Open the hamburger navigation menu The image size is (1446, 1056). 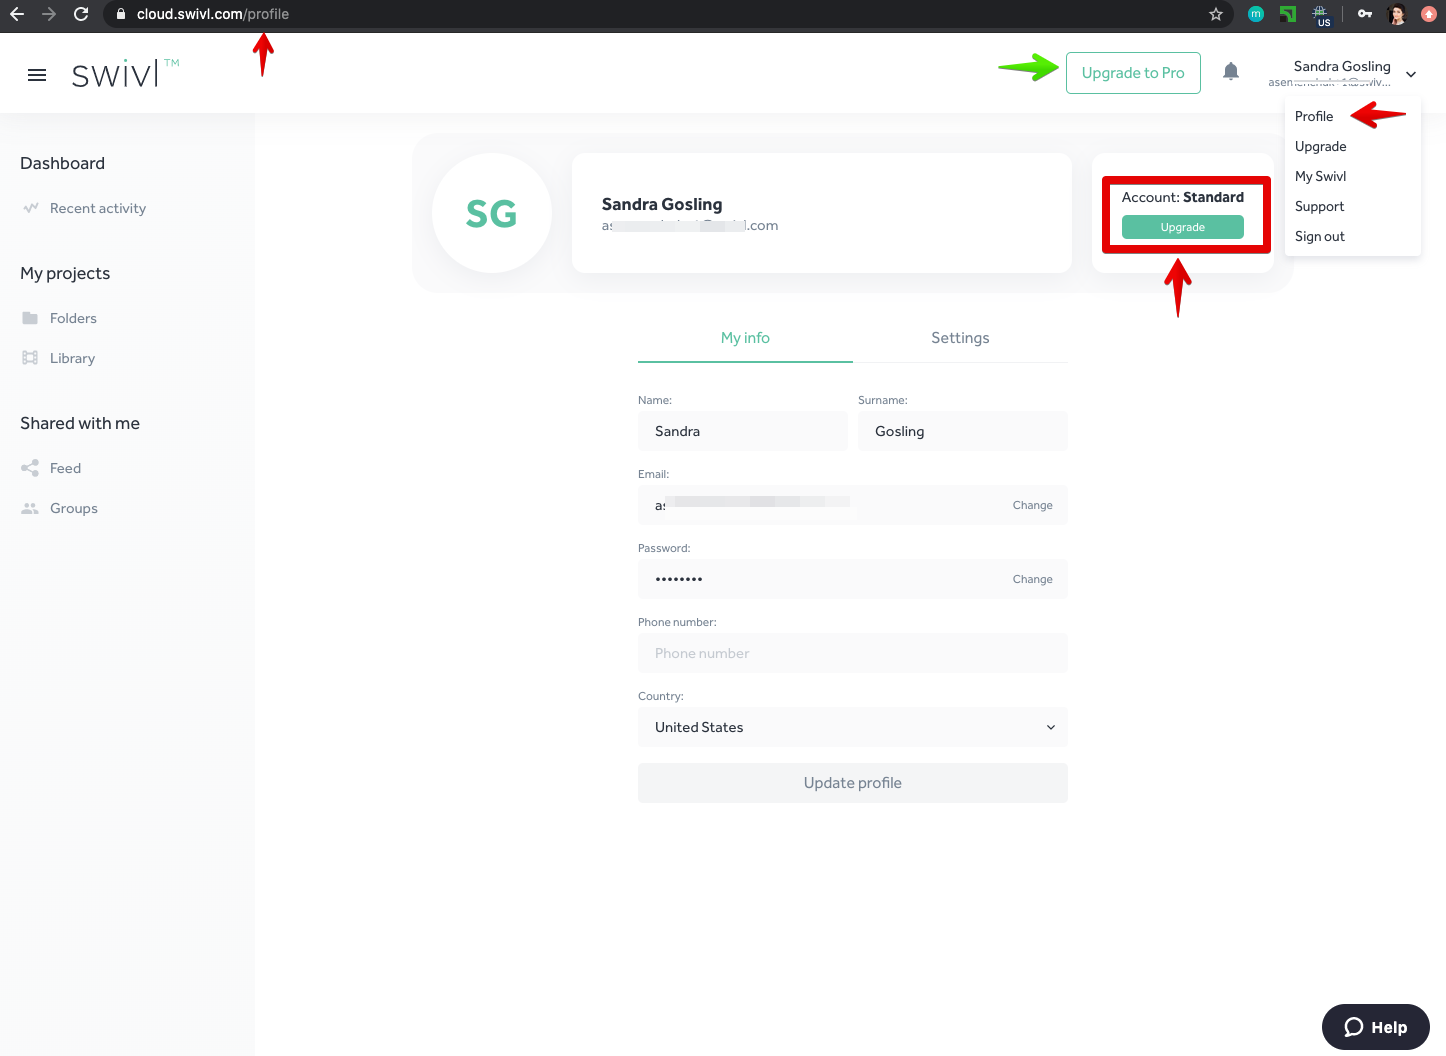pos(37,75)
